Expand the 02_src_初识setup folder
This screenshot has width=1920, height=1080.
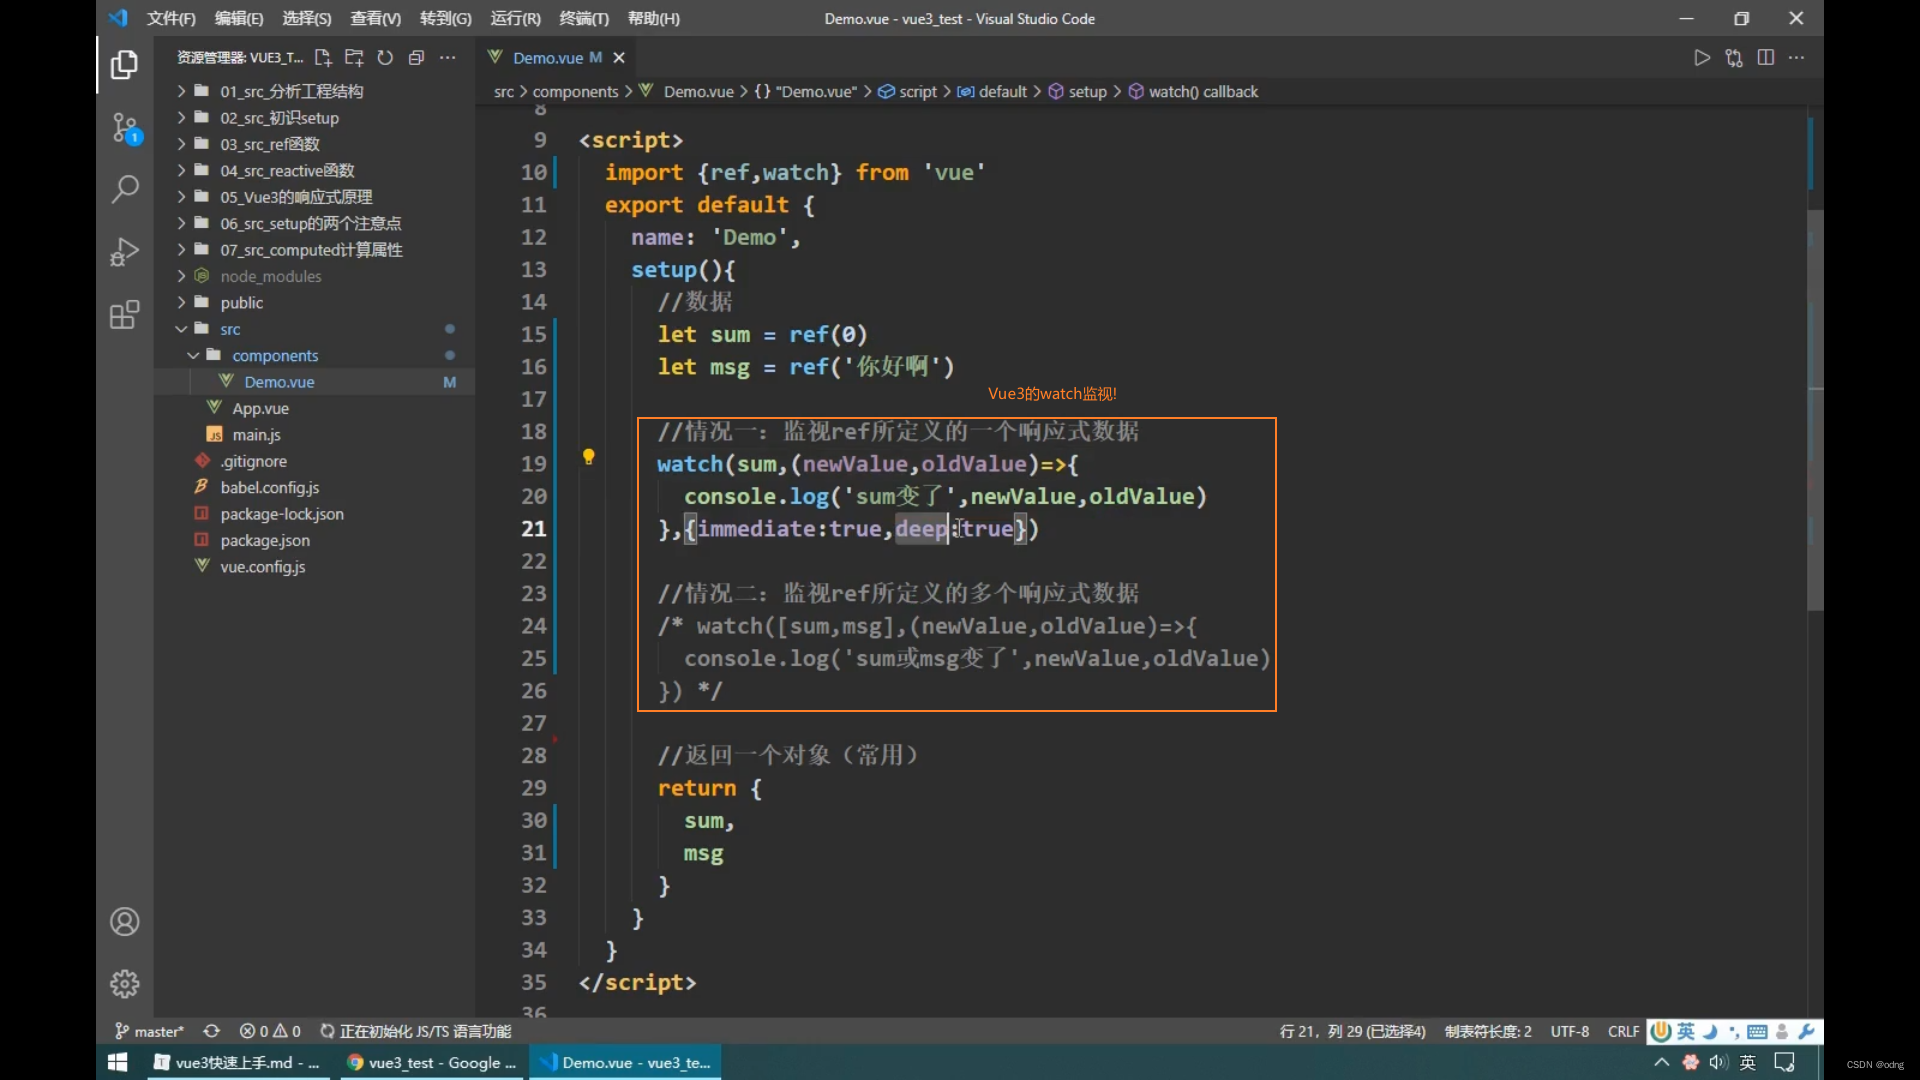click(x=314, y=118)
